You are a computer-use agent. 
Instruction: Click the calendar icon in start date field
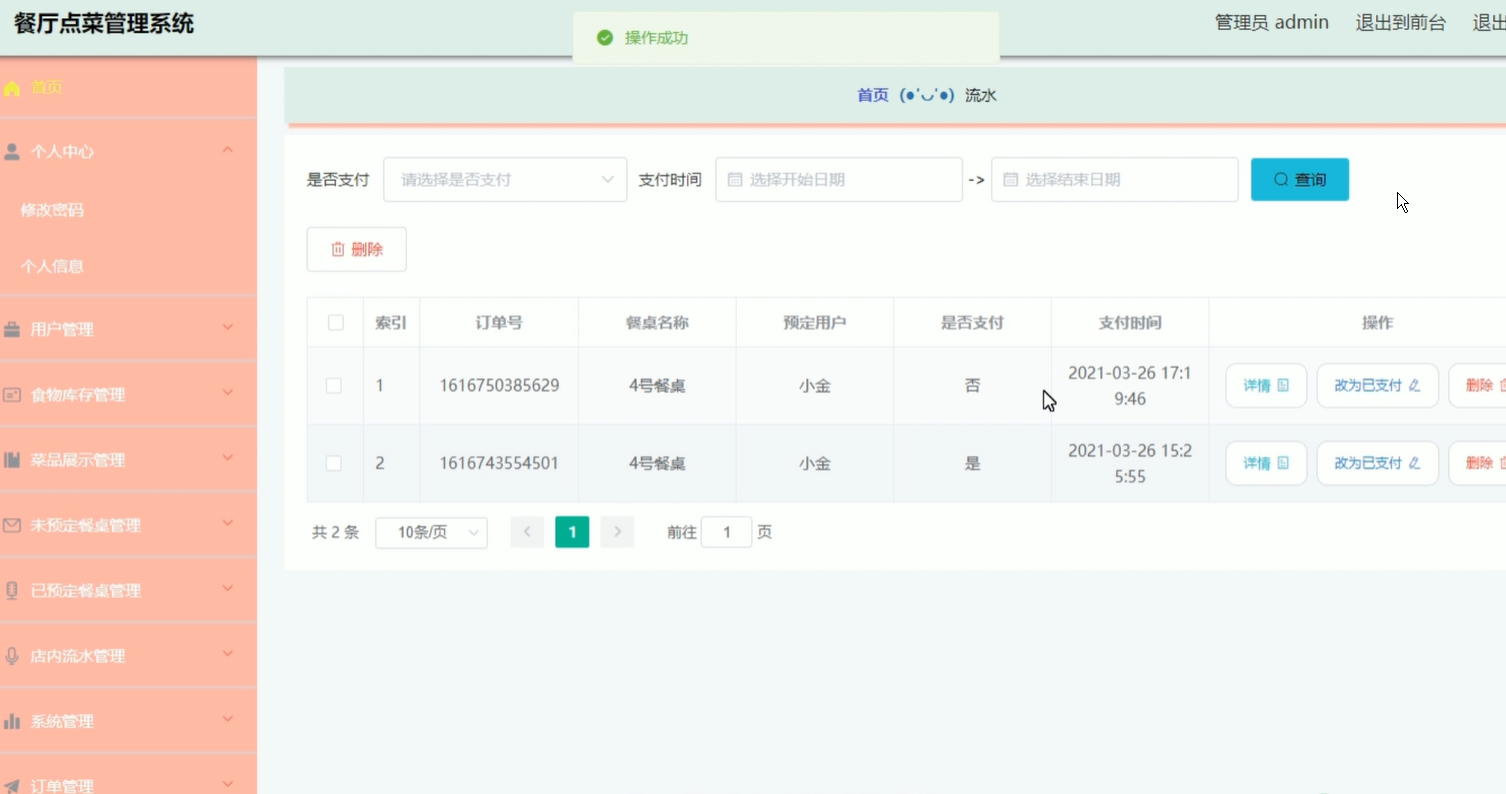click(x=735, y=180)
